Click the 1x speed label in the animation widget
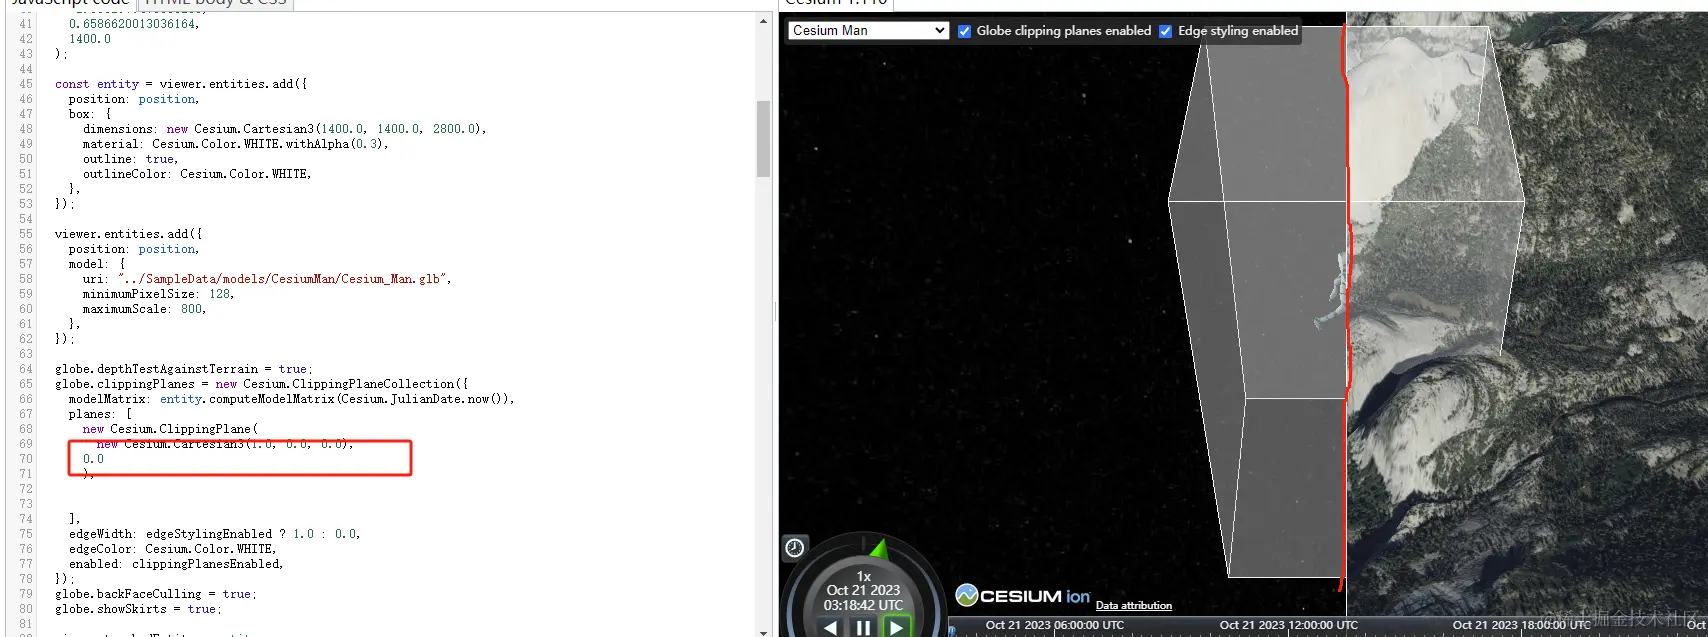The image size is (1708, 637). (x=864, y=576)
